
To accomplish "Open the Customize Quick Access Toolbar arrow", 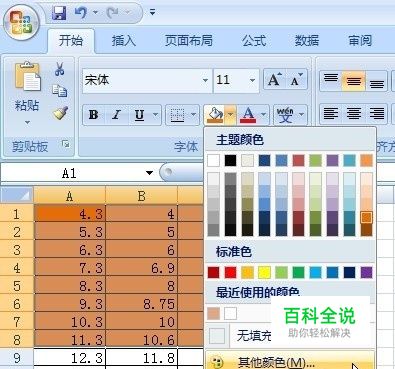I will 152,12.
